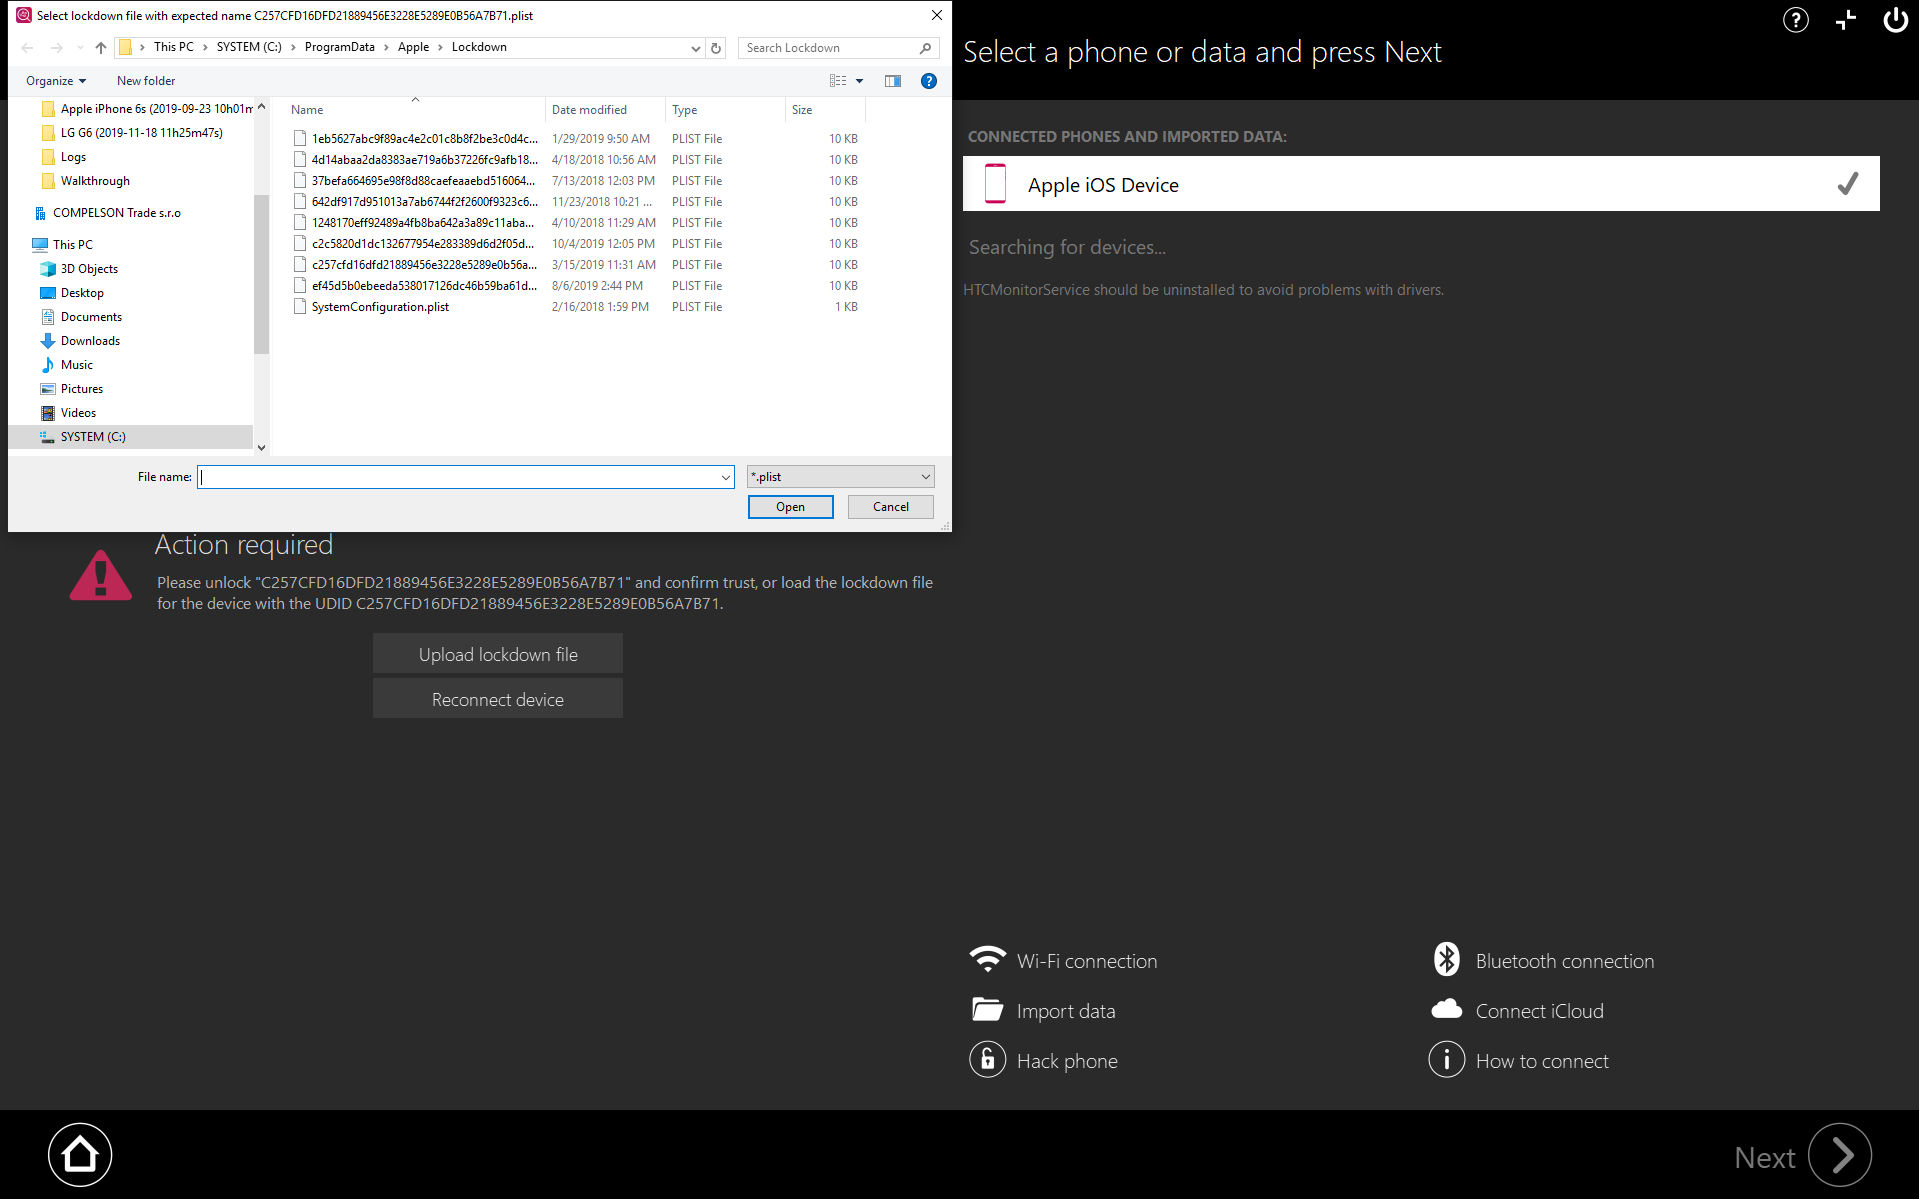Image resolution: width=1919 pixels, height=1199 pixels.
Task: Expand the address bar previous locations dropdown
Action: click(696, 48)
